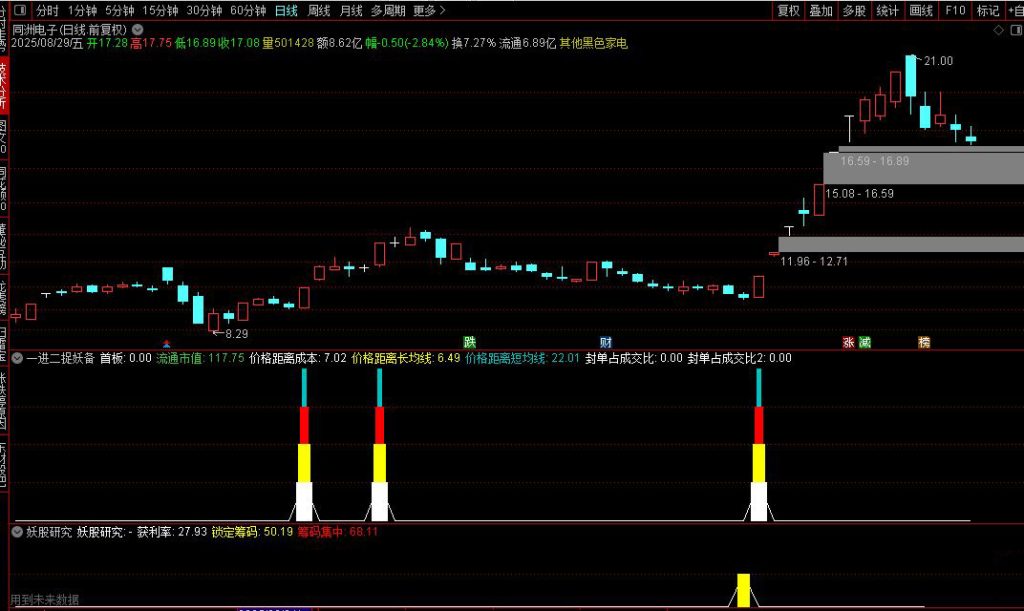Toggle the right sidebar panel icon

coord(1013,31)
